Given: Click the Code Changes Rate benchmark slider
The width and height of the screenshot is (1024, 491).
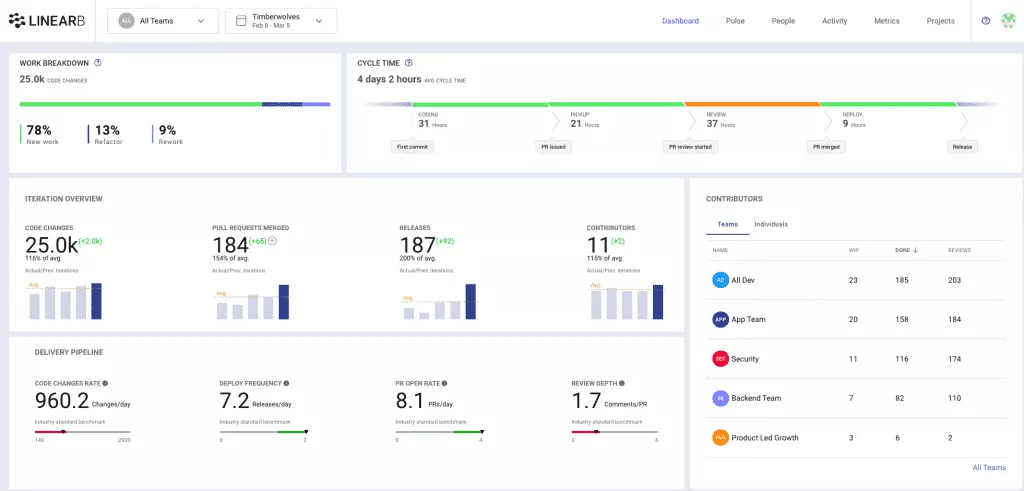Looking at the screenshot, I should pyautogui.click(x=82, y=432).
